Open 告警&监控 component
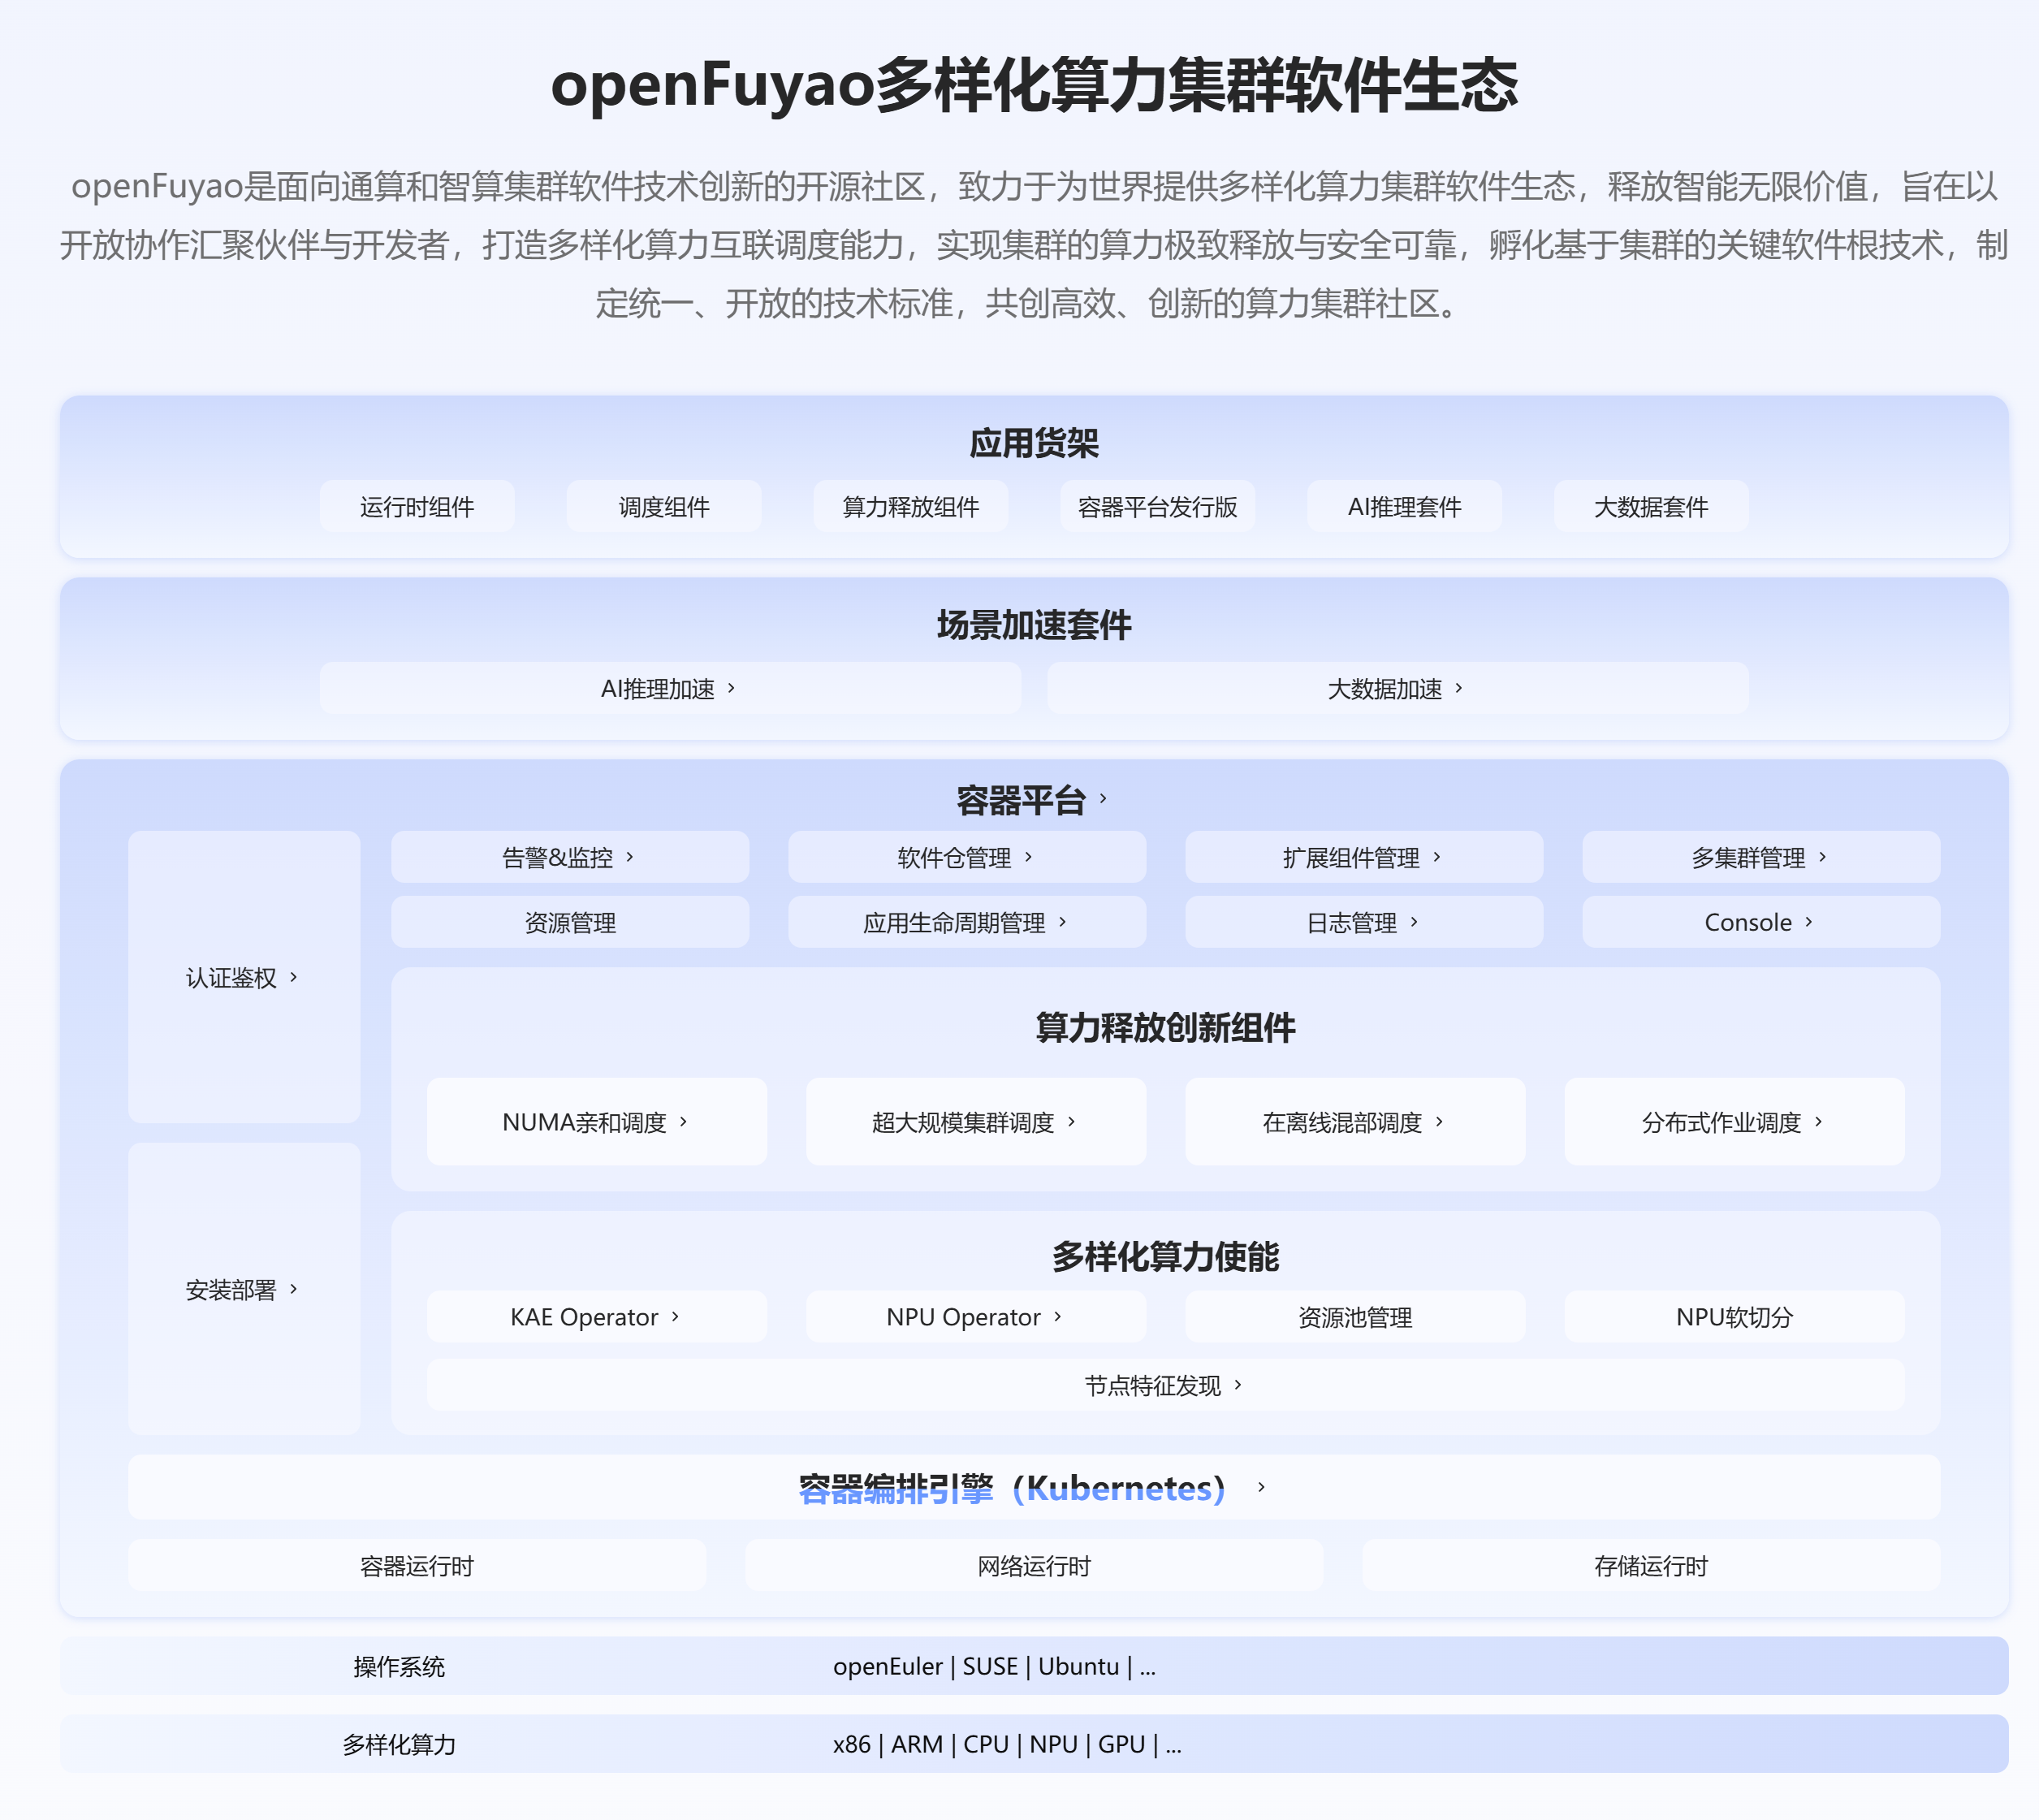Viewport: 2039px width, 1820px height. [569, 857]
